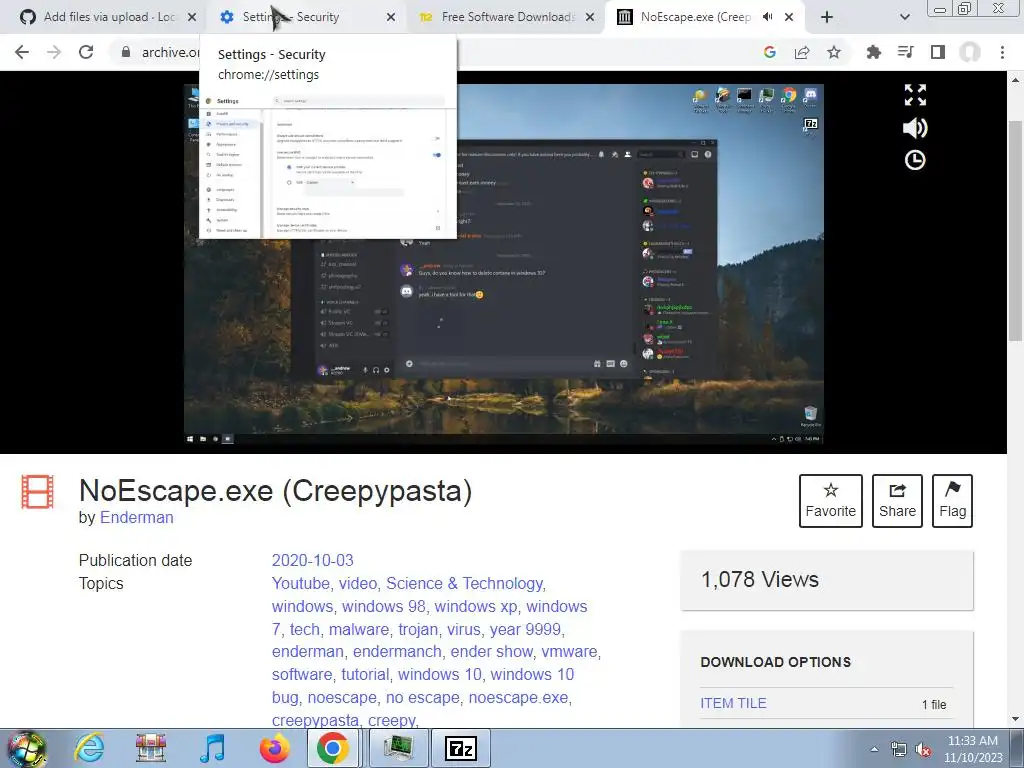The width and height of the screenshot is (1024, 768).
Task: Close the Free Software Downloads tab
Action: tap(590, 17)
